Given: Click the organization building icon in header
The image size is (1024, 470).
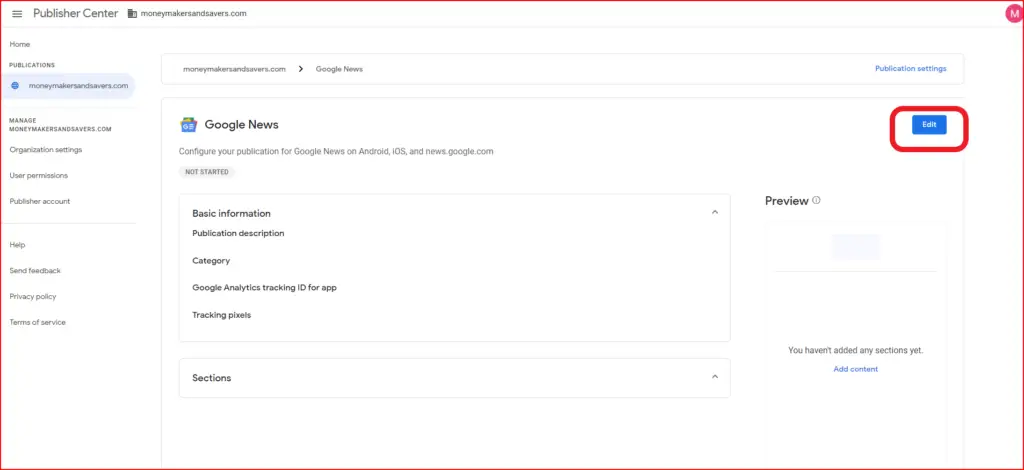Looking at the screenshot, I should point(133,13).
